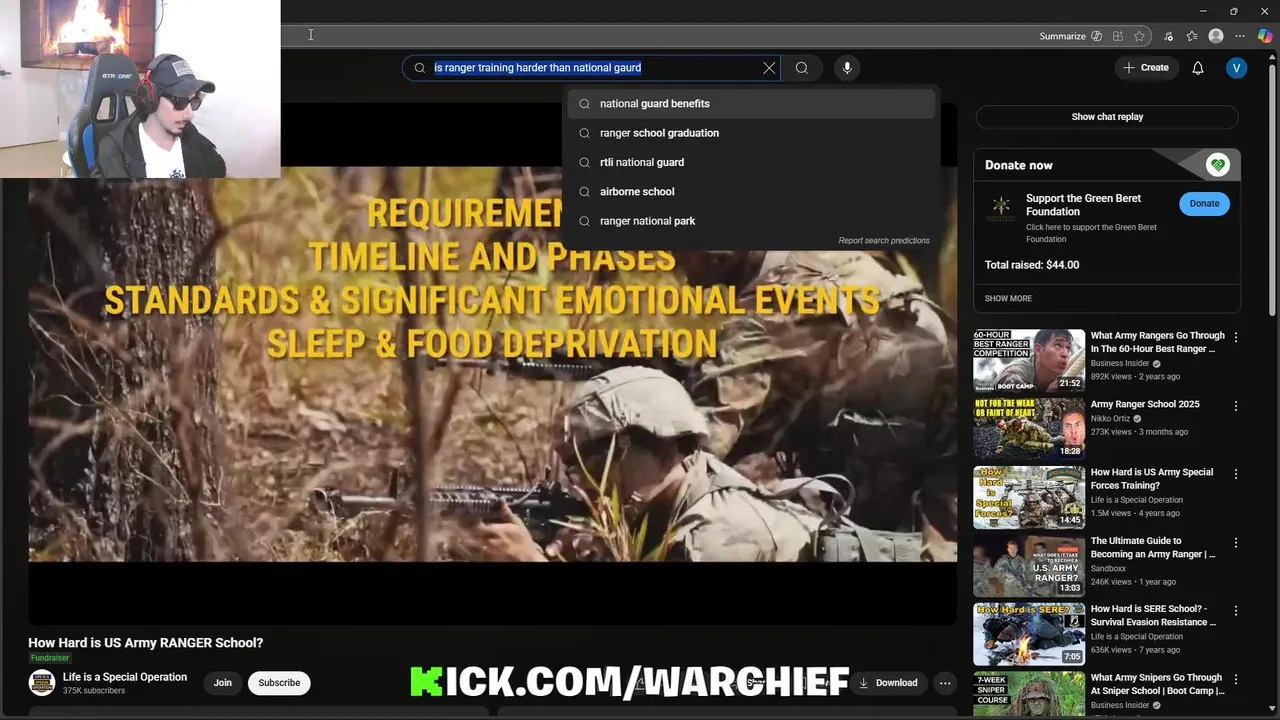The height and width of the screenshot is (720, 1280).
Task: Open What Army Snipers Go Through title
Action: [x=1157, y=685]
